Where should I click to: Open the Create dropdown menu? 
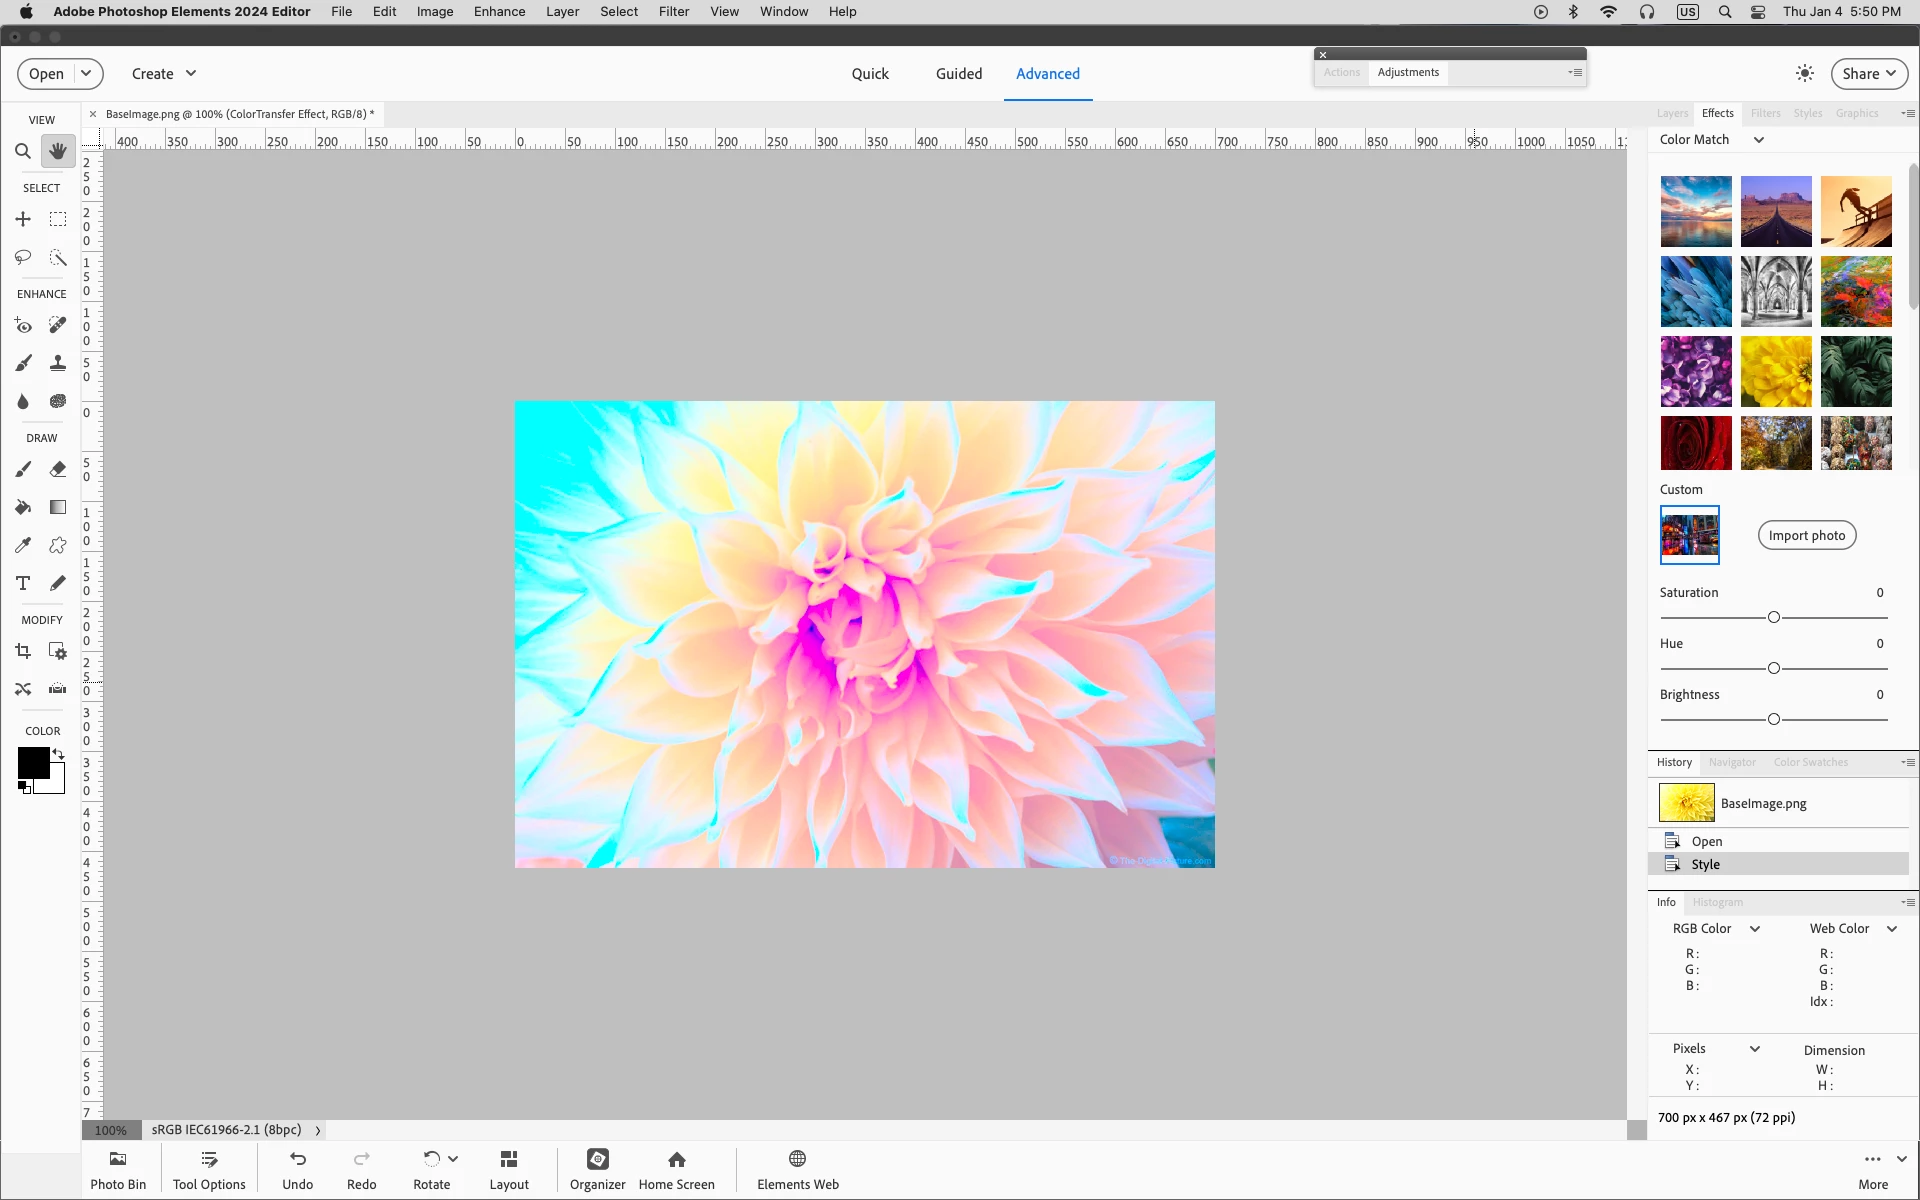tap(164, 73)
